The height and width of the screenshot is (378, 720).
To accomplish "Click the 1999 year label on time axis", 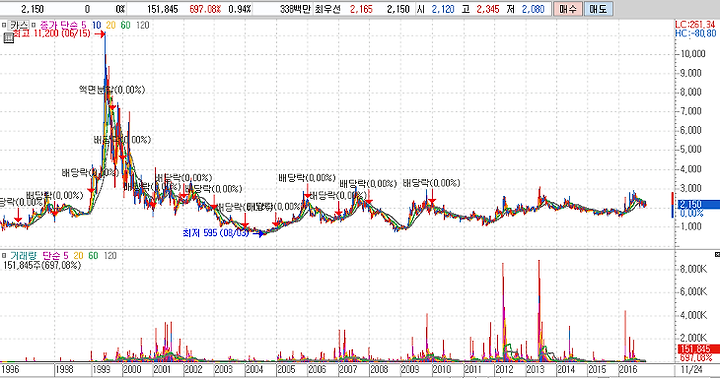I will (x=101, y=369).
